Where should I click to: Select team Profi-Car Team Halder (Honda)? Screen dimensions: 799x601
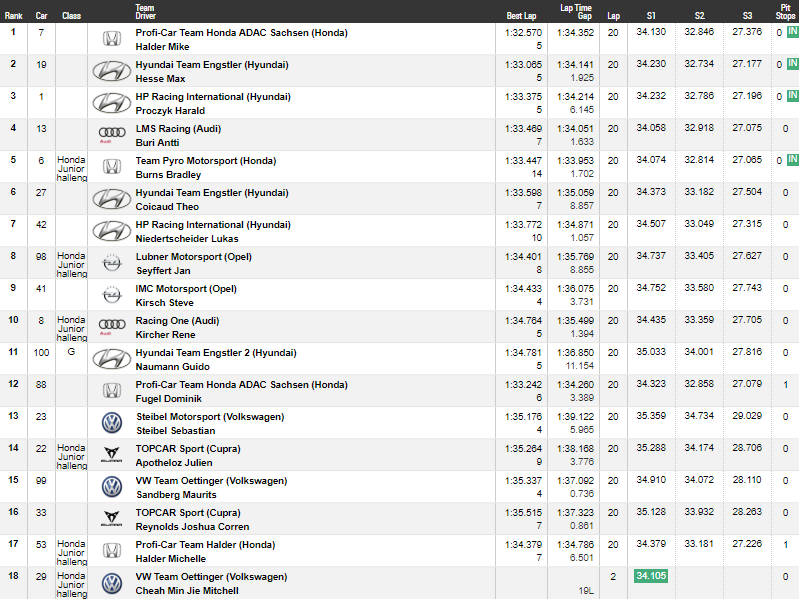click(205, 545)
